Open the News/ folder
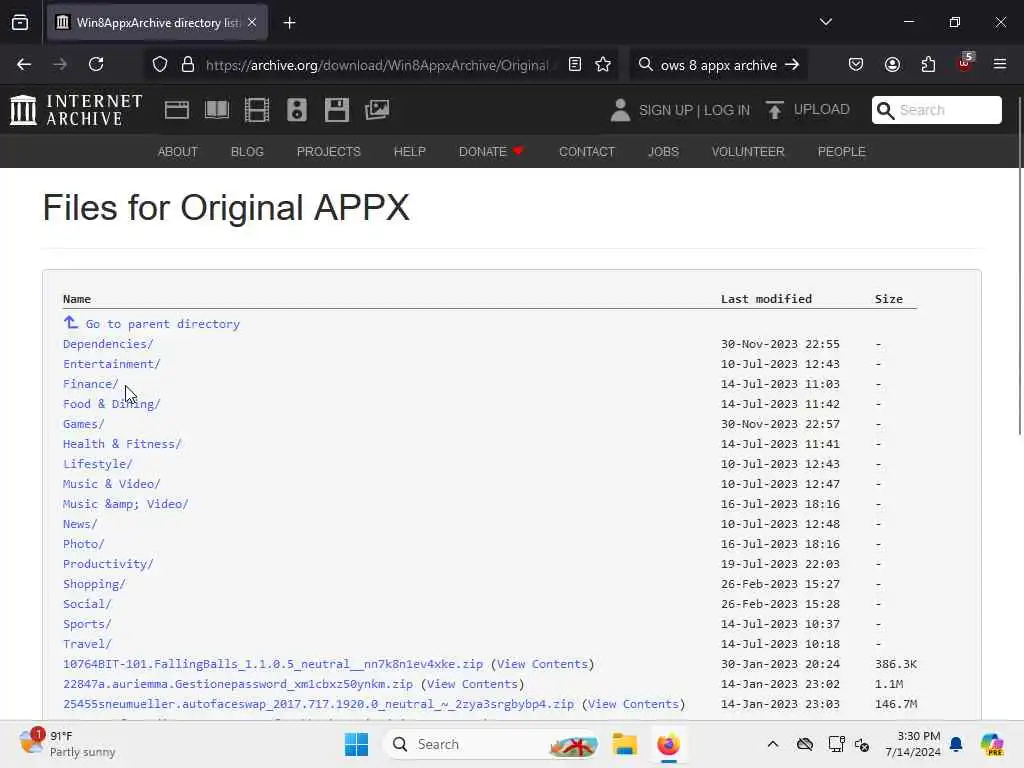The width and height of the screenshot is (1024, 768). (80, 524)
